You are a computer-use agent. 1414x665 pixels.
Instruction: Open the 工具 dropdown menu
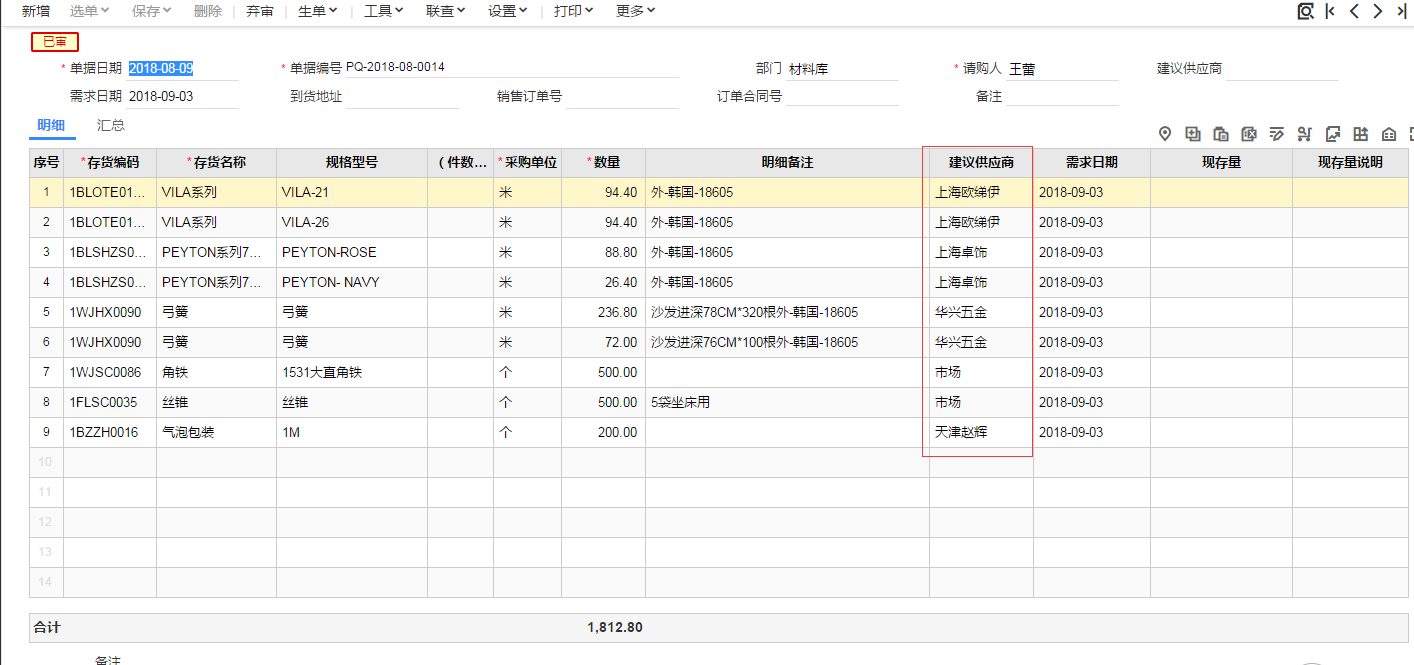click(x=383, y=11)
